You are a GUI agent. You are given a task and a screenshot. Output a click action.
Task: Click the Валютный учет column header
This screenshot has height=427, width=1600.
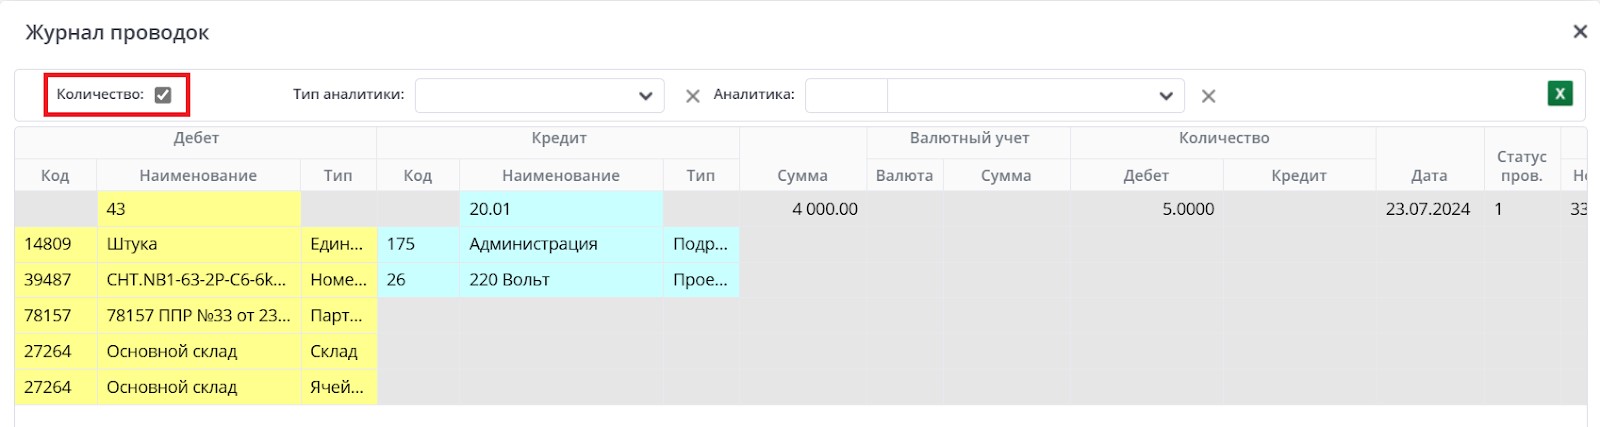(969, 138)
